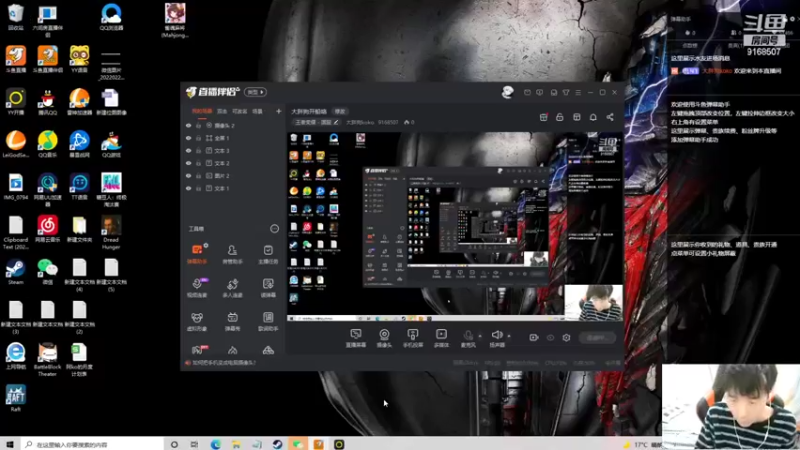Click the record video camera icon

[x=534, y=337]
